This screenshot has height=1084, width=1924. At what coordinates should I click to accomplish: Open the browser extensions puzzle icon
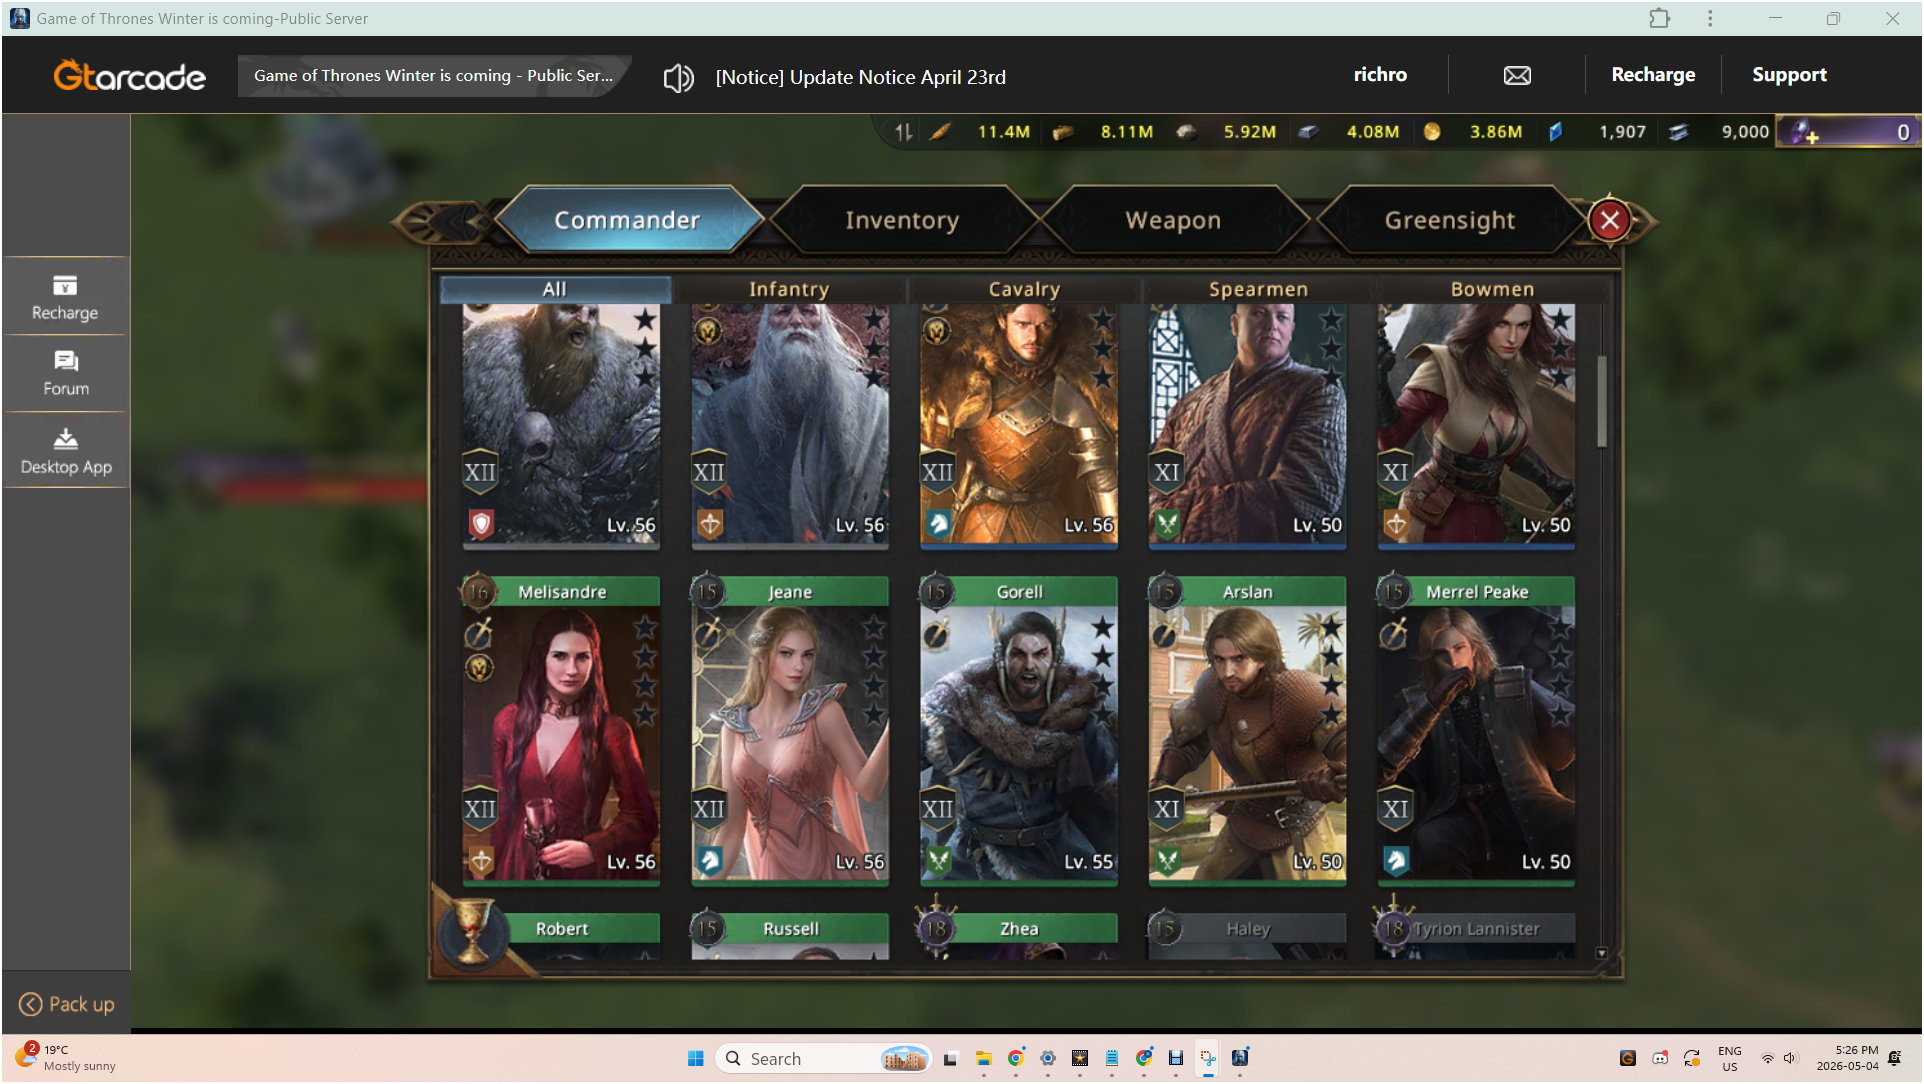1660,18
